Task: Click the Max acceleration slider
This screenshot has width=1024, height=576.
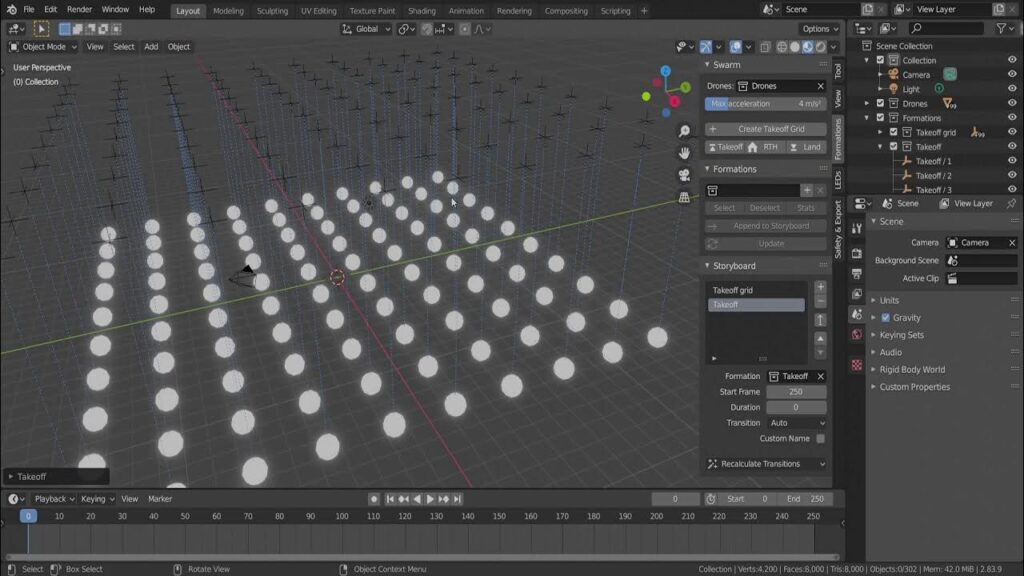Action: click(x=765, y=104)
